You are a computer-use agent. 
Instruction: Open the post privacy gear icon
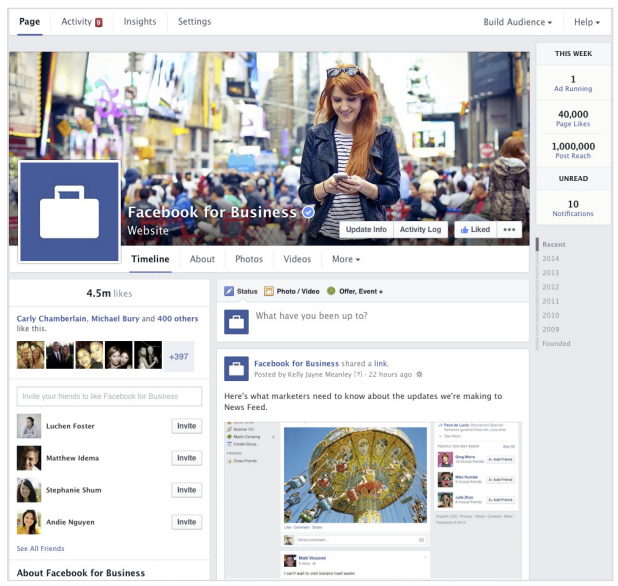click(419, 374)
